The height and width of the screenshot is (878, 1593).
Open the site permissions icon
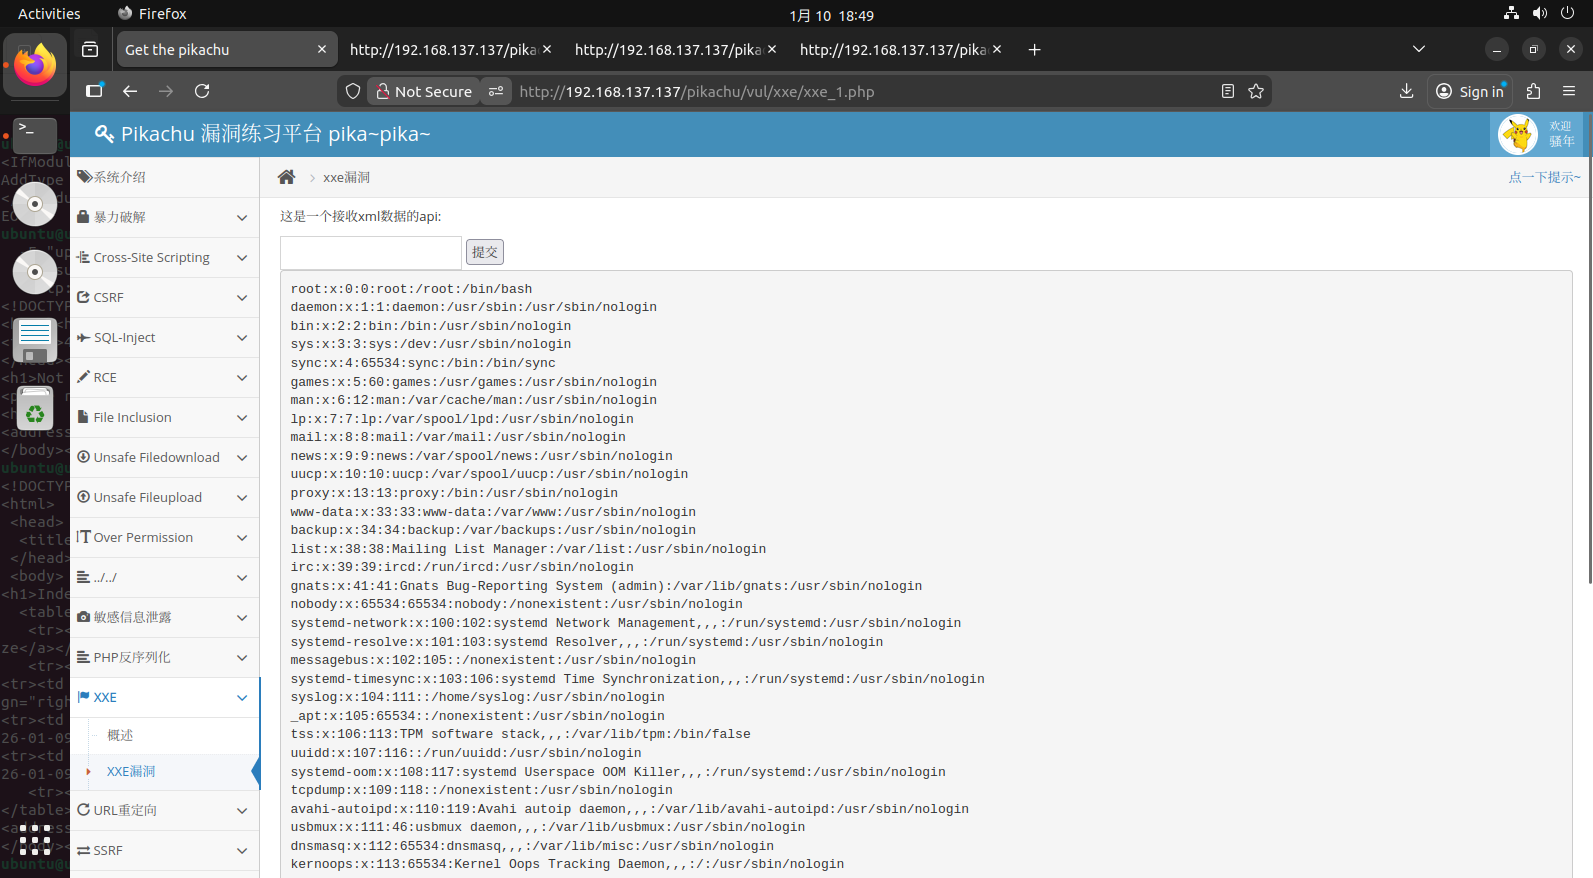tap(496, 91)
